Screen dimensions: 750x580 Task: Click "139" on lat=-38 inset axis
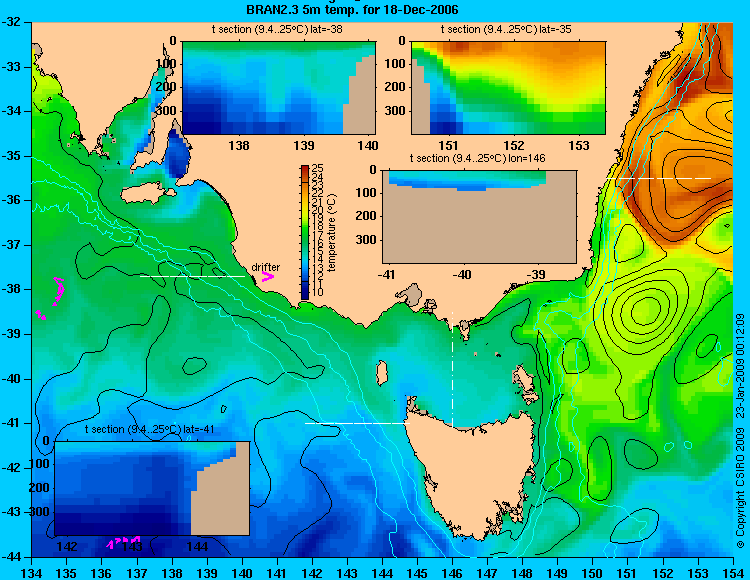tap(304, 145)
